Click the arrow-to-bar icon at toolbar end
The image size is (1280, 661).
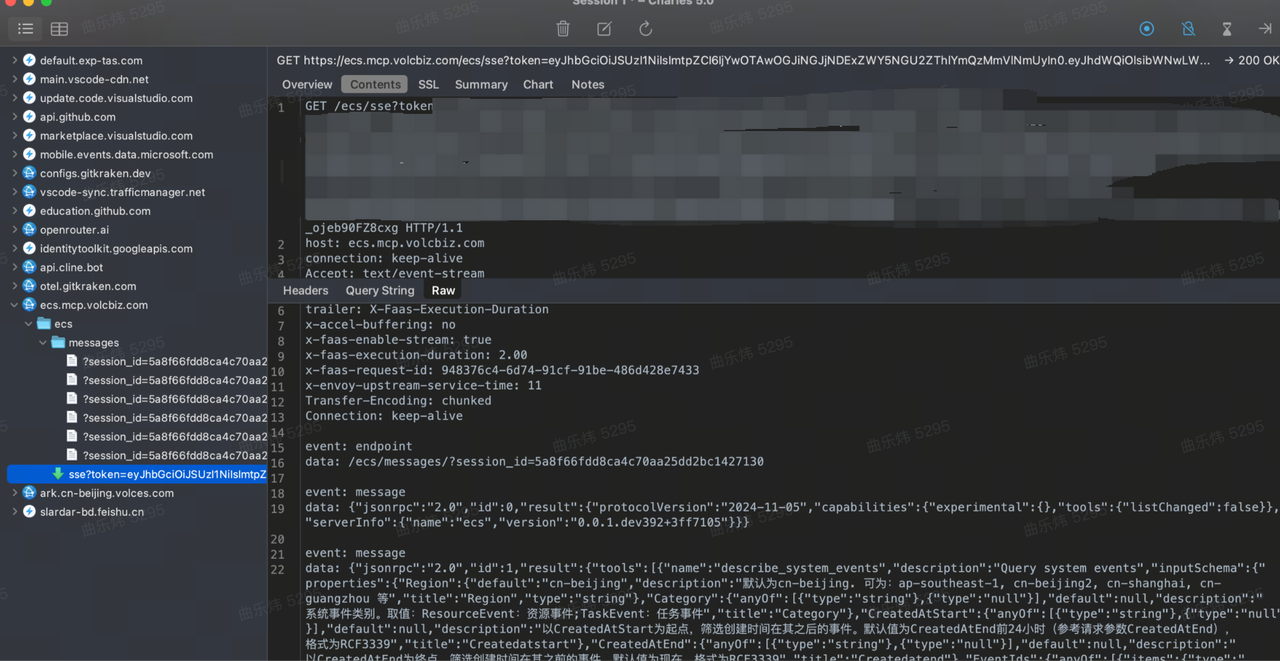1265,29
